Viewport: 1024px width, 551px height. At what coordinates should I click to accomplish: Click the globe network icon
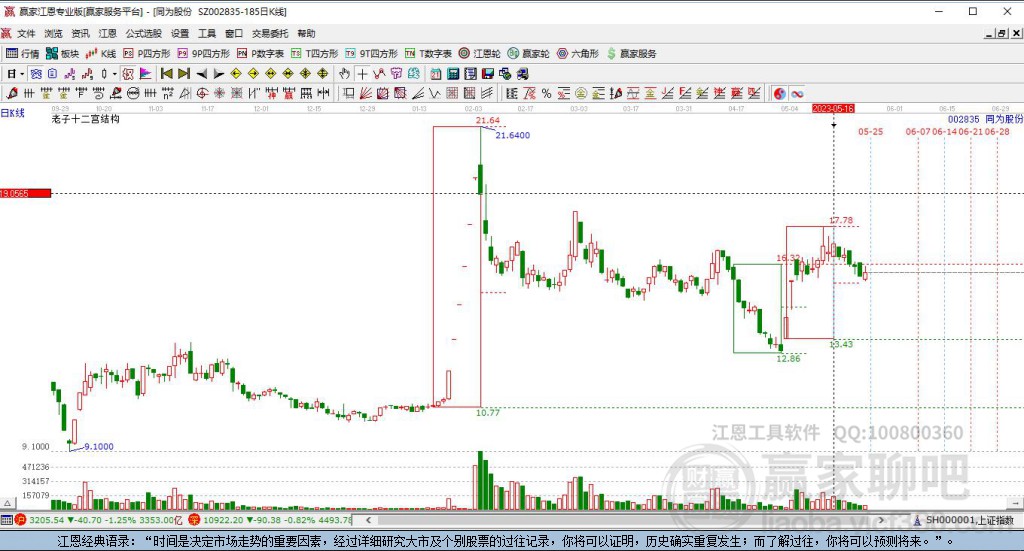(x=505, y=74)
